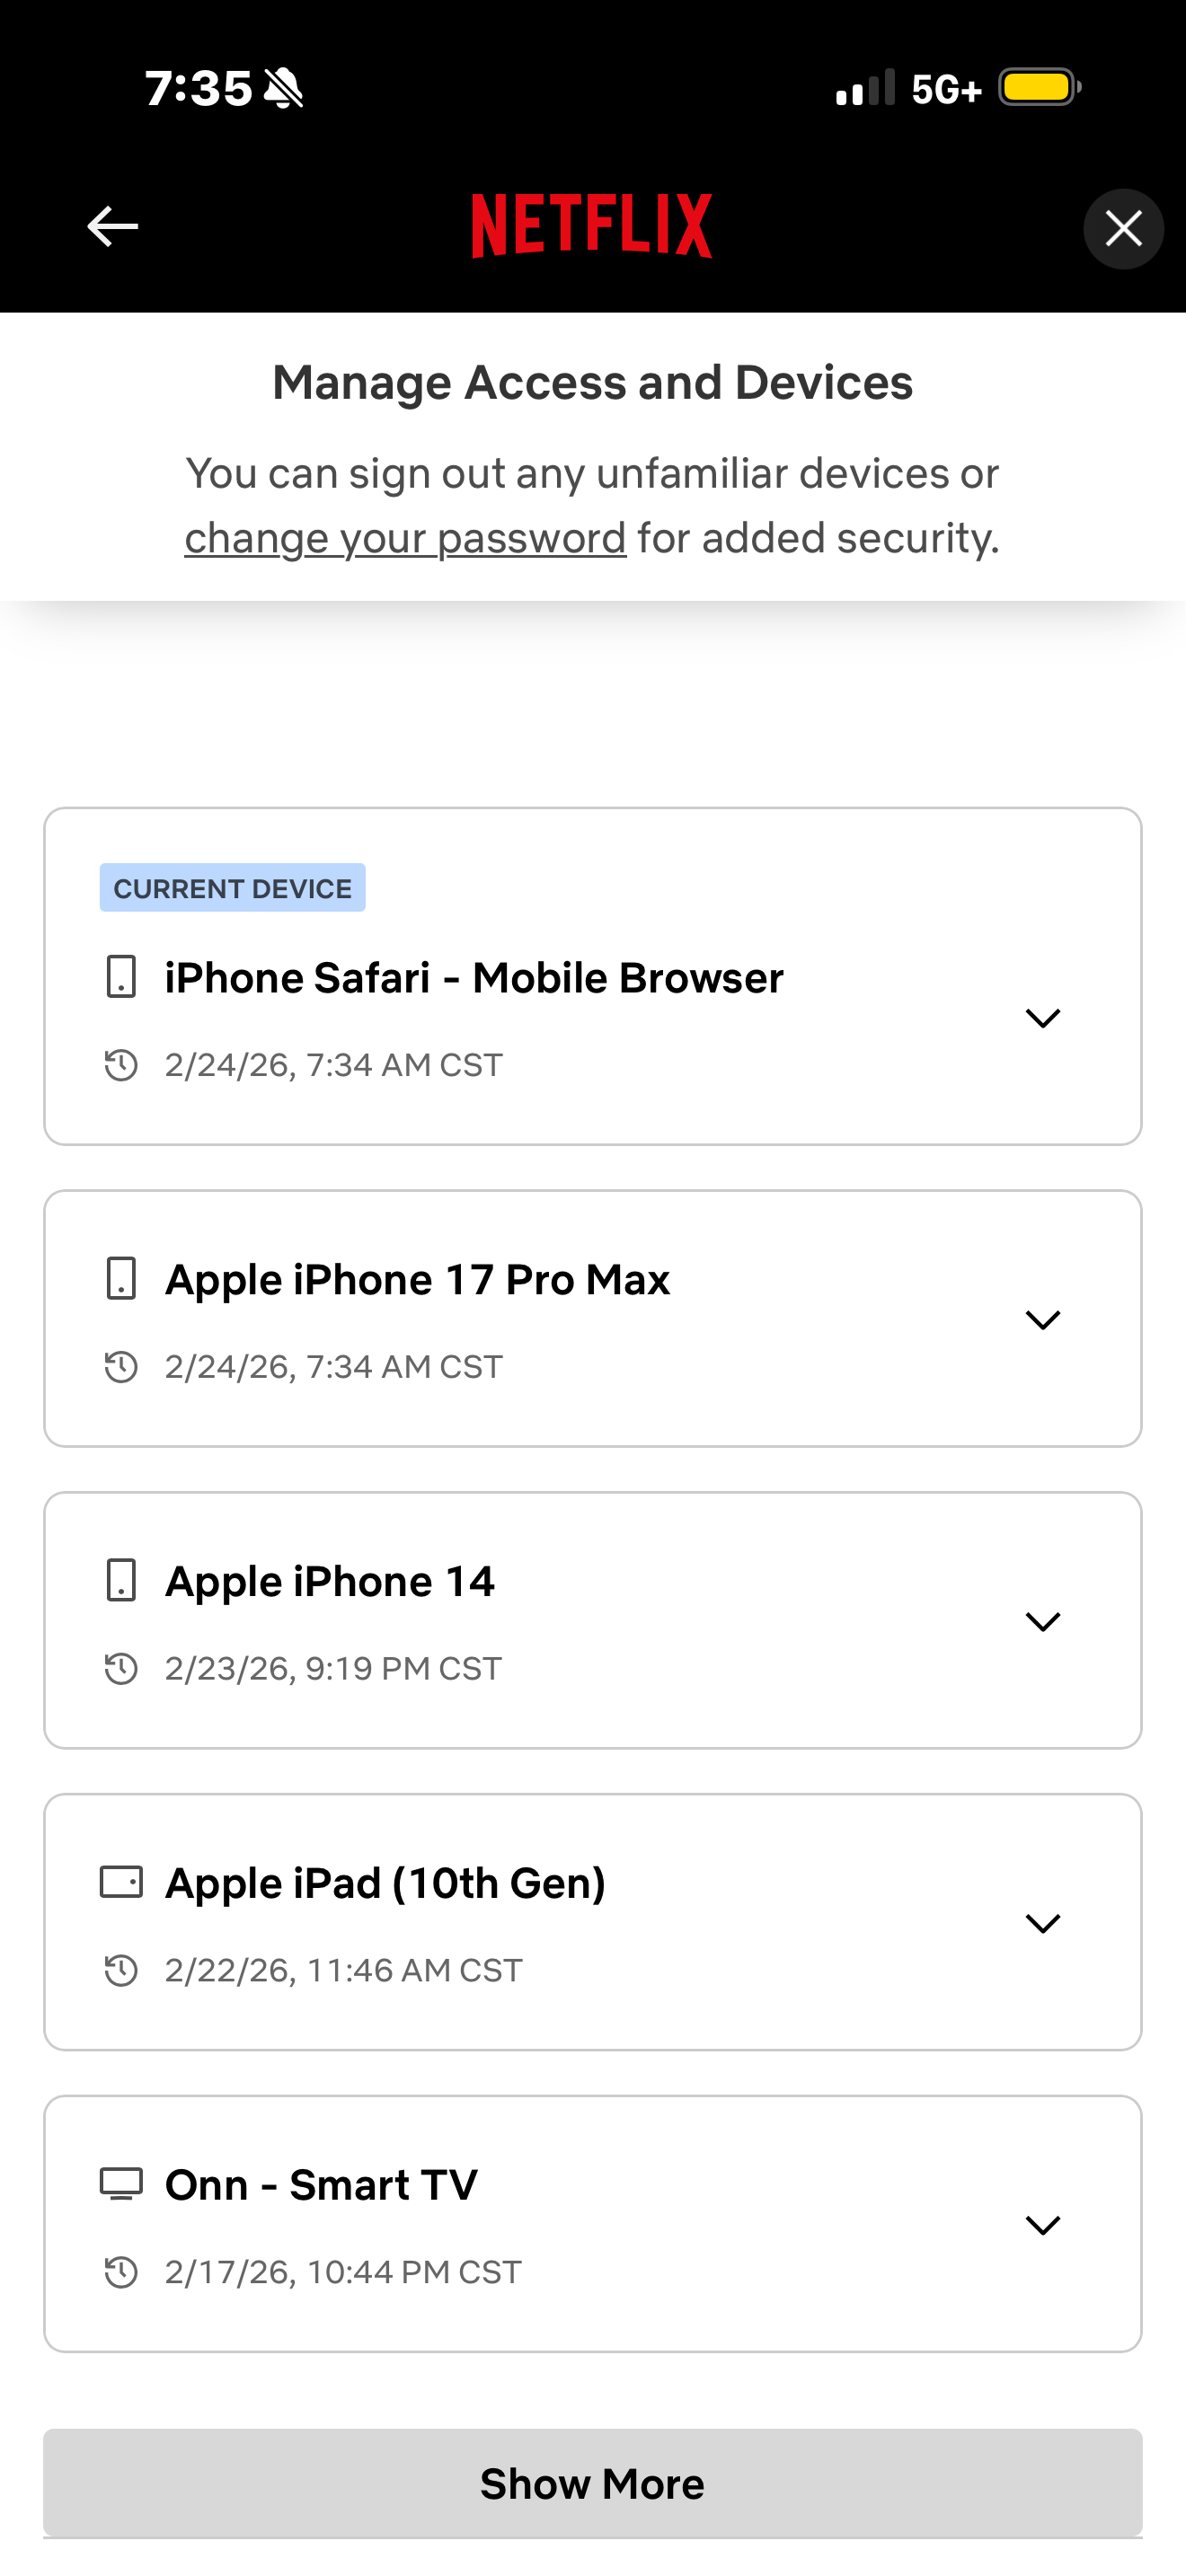Tap the back arrow in Netflix header

112,227
